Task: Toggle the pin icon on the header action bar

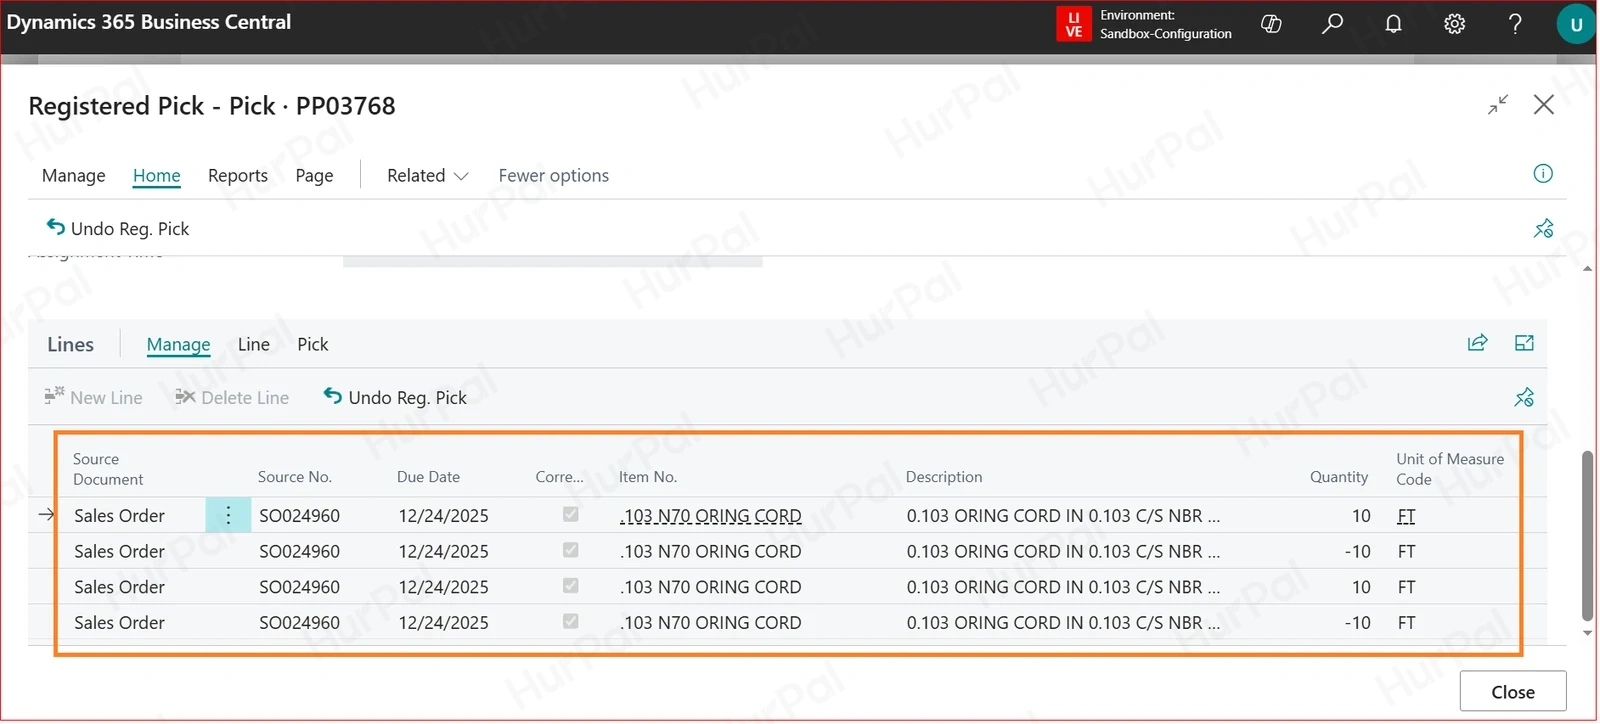Action: click(x=1543, y=229)
